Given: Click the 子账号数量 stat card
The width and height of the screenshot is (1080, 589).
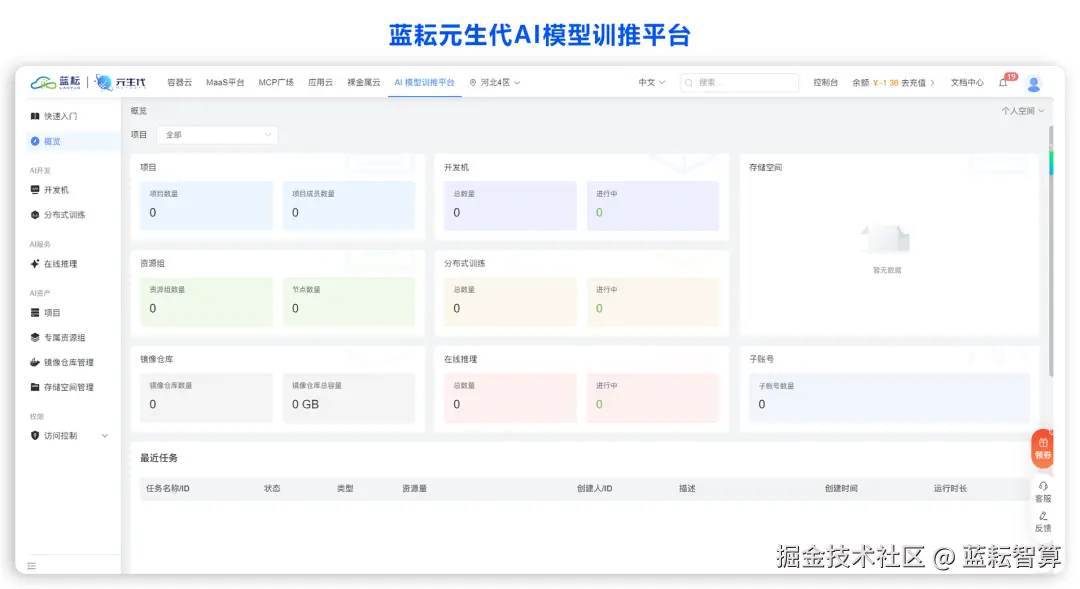Looking at the screenshot, I should (x=889, y=397).
